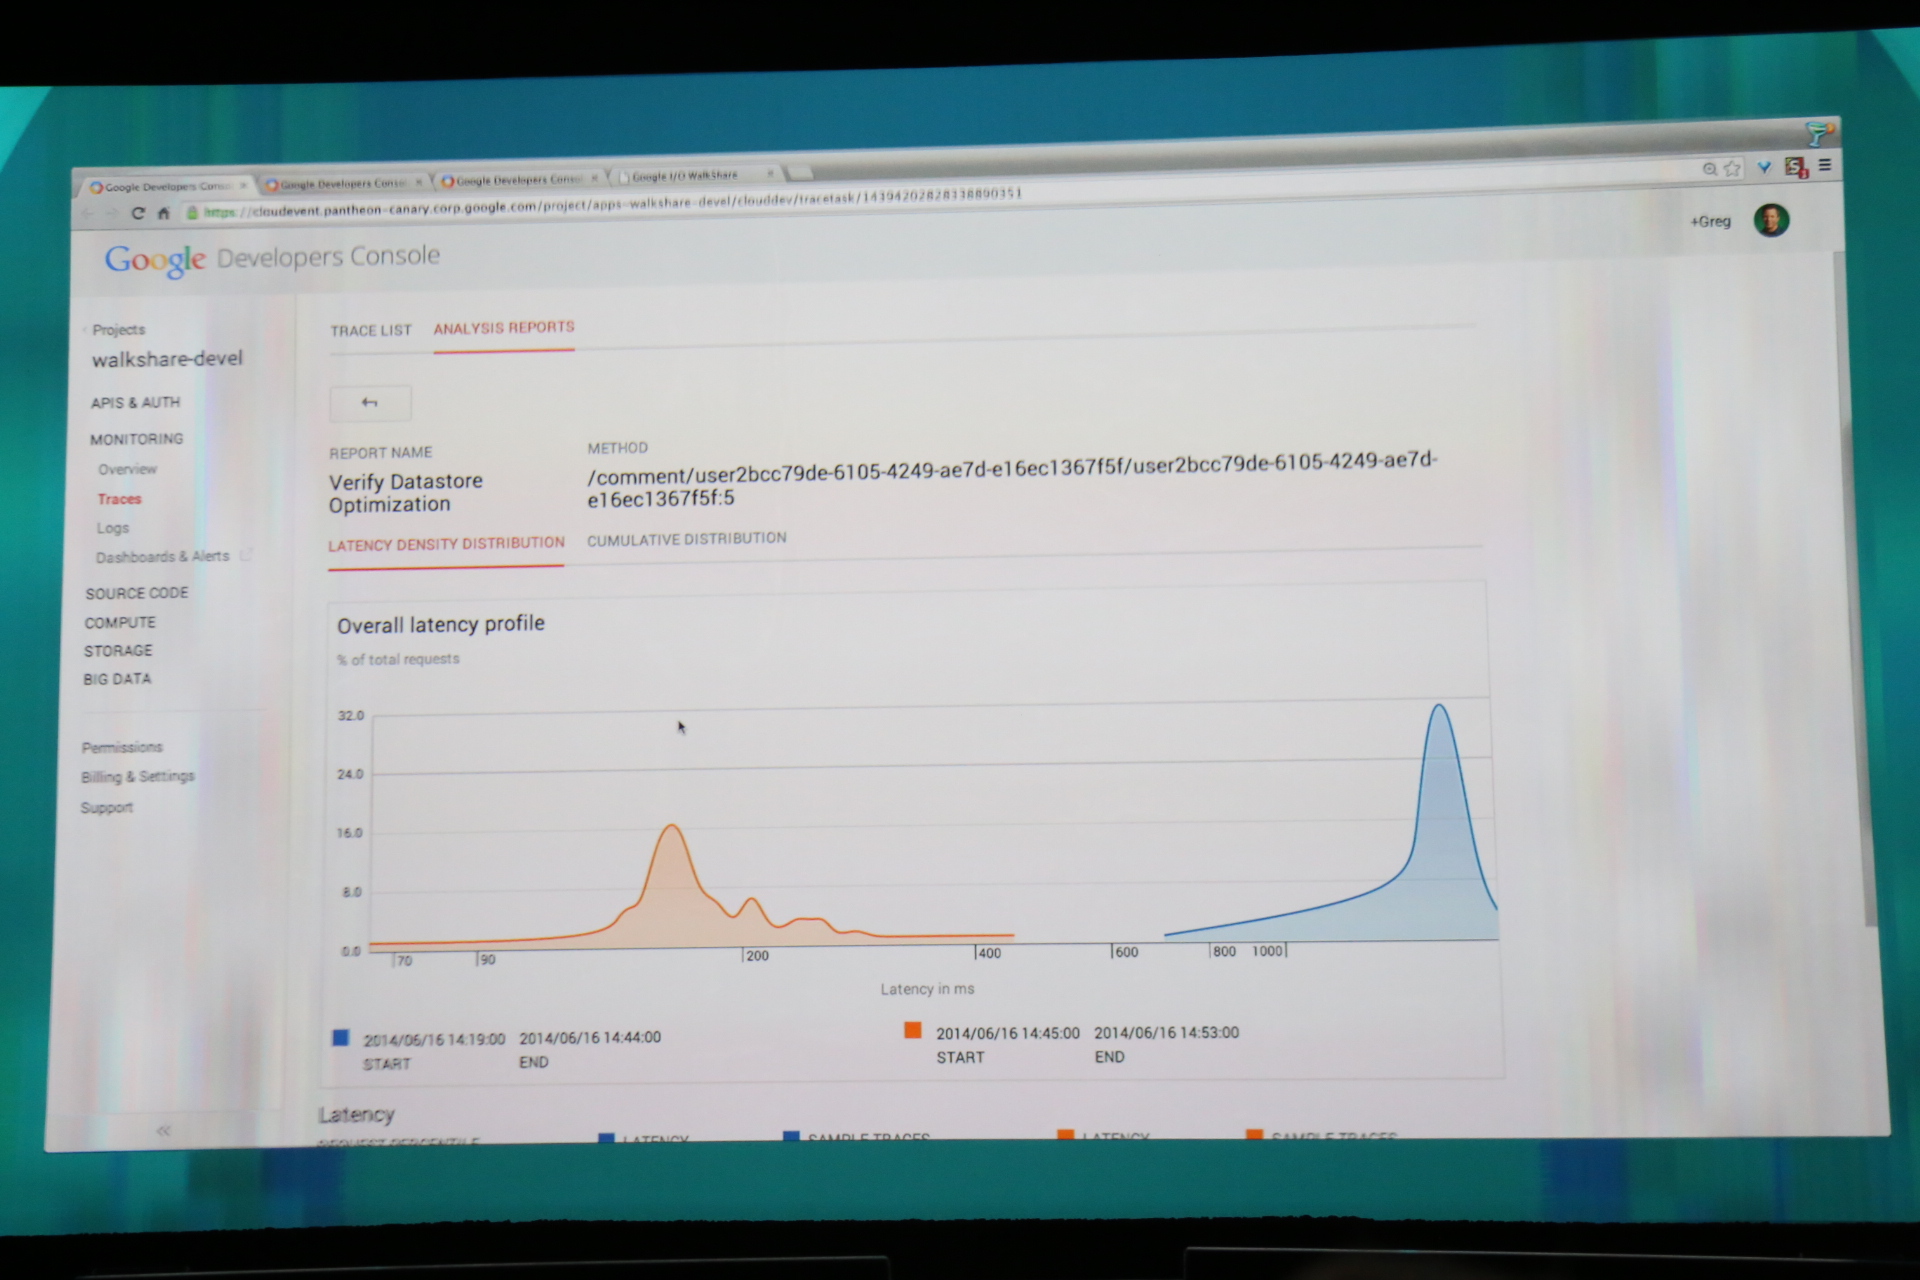The width and height of the screenshot is (1920, 1280).
Task: Open Dashboards & Alerts in sidebar
Action: [162, 557]
